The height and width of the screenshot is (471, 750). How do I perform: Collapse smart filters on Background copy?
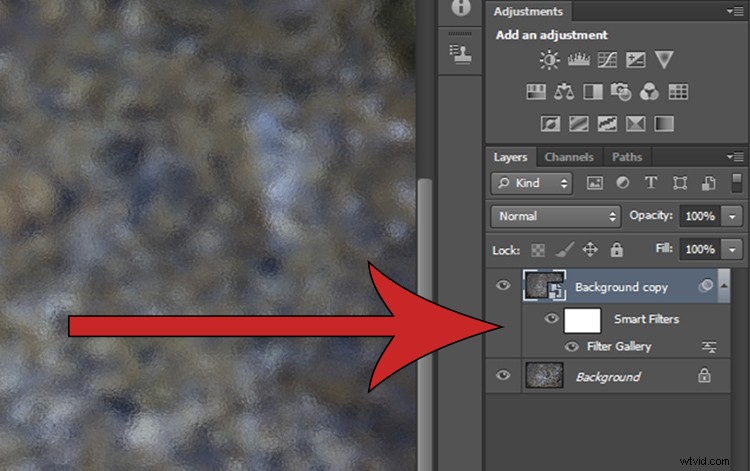724,285
